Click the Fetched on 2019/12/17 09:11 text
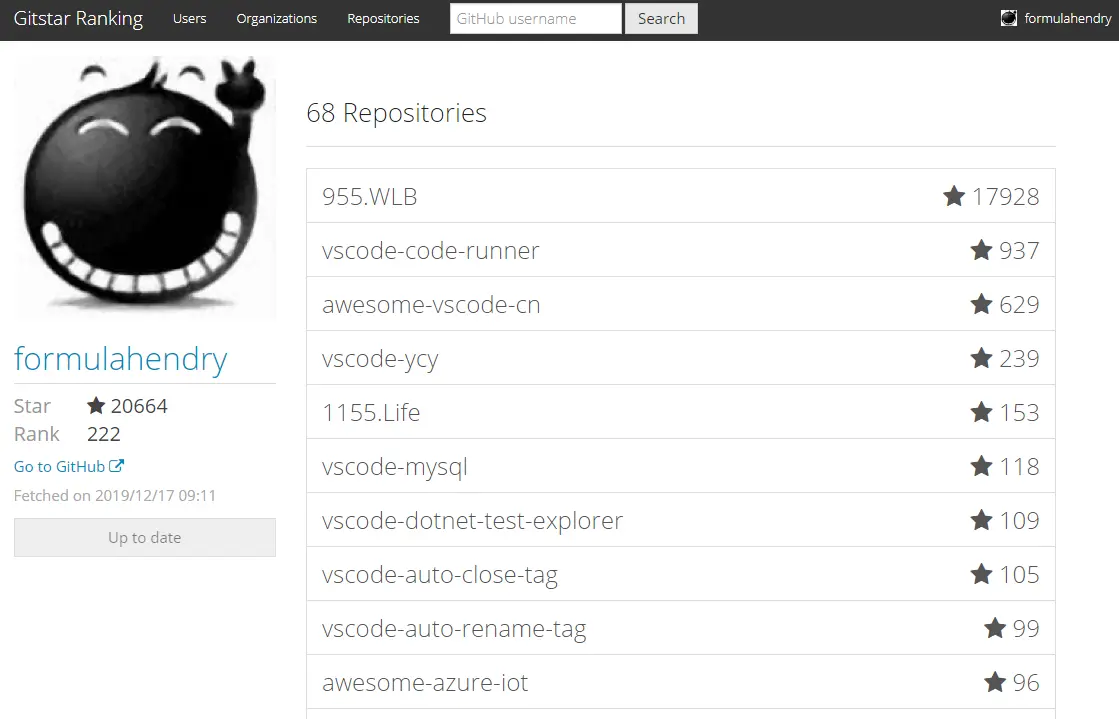The width and height of the screenshot is (1119, 719). pos(115,496)
